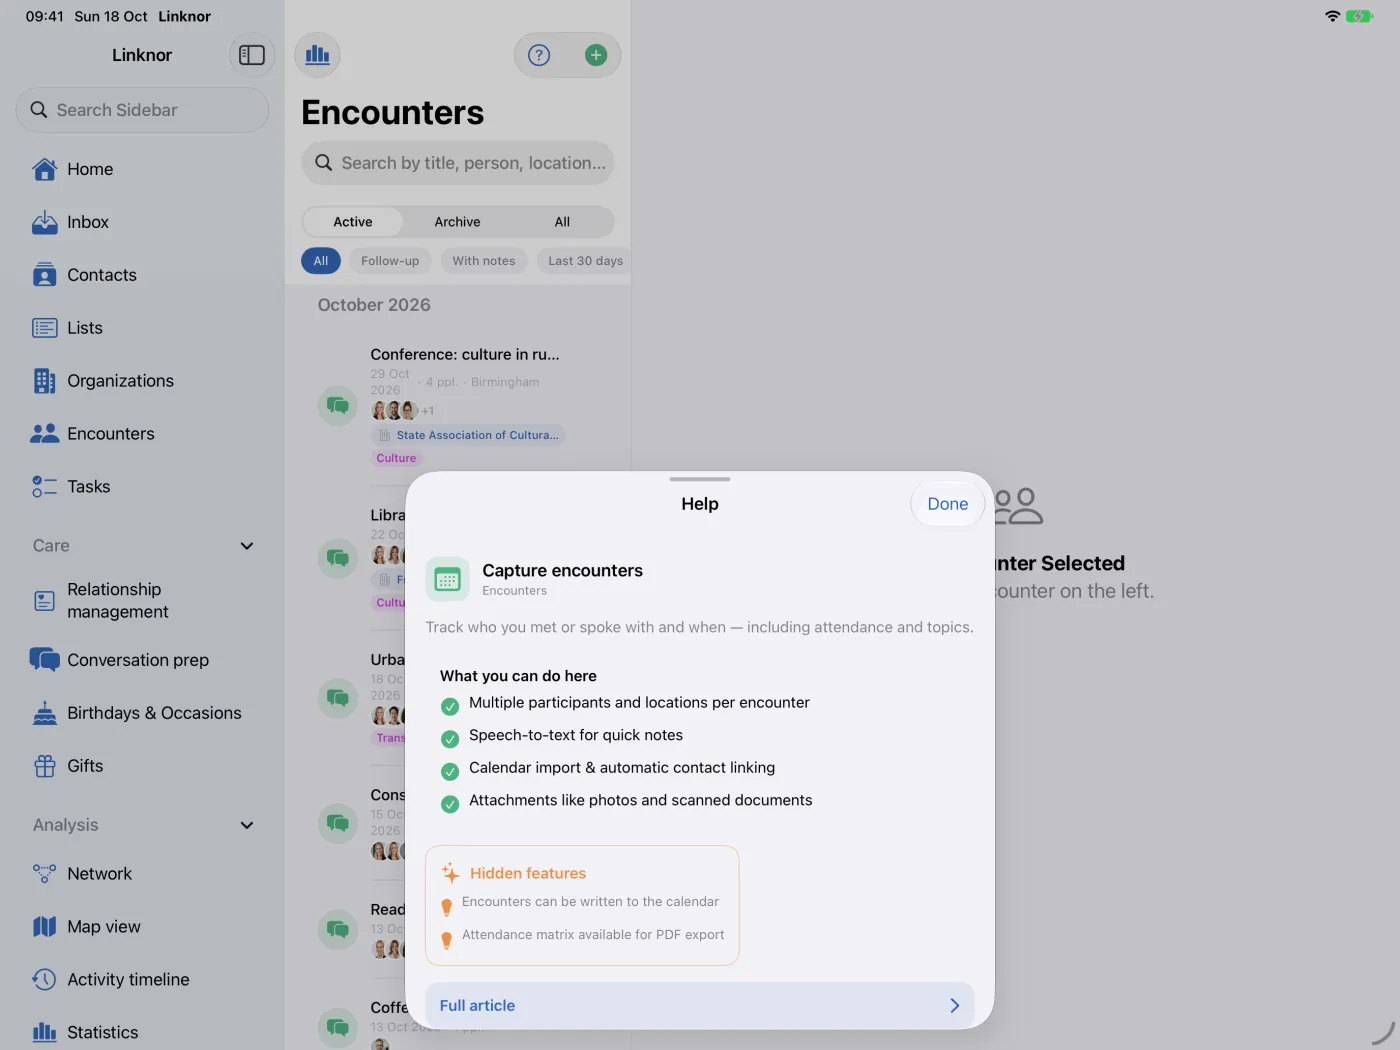The width and height of the screenshot is (1400, 1050).
Task: Open Statistics in sidebar
Action: pos(142,1032)
